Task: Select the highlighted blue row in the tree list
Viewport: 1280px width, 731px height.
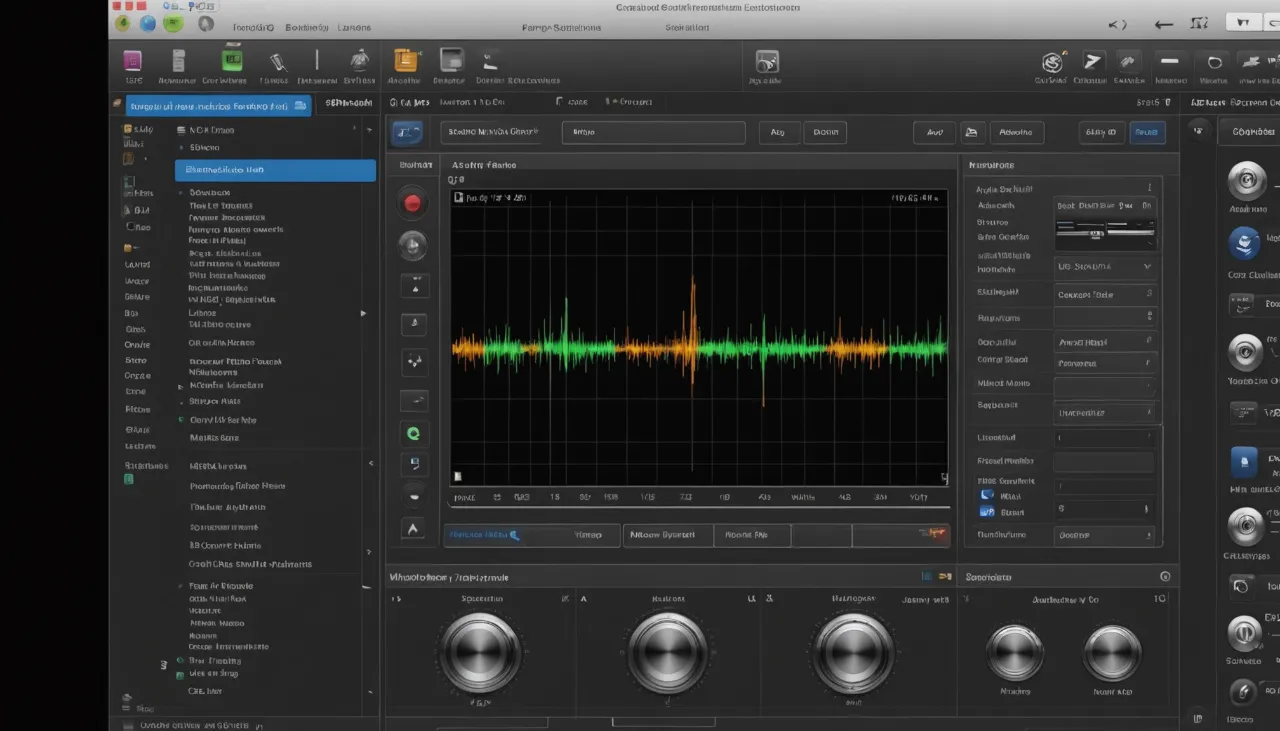Action: (275, 170)
